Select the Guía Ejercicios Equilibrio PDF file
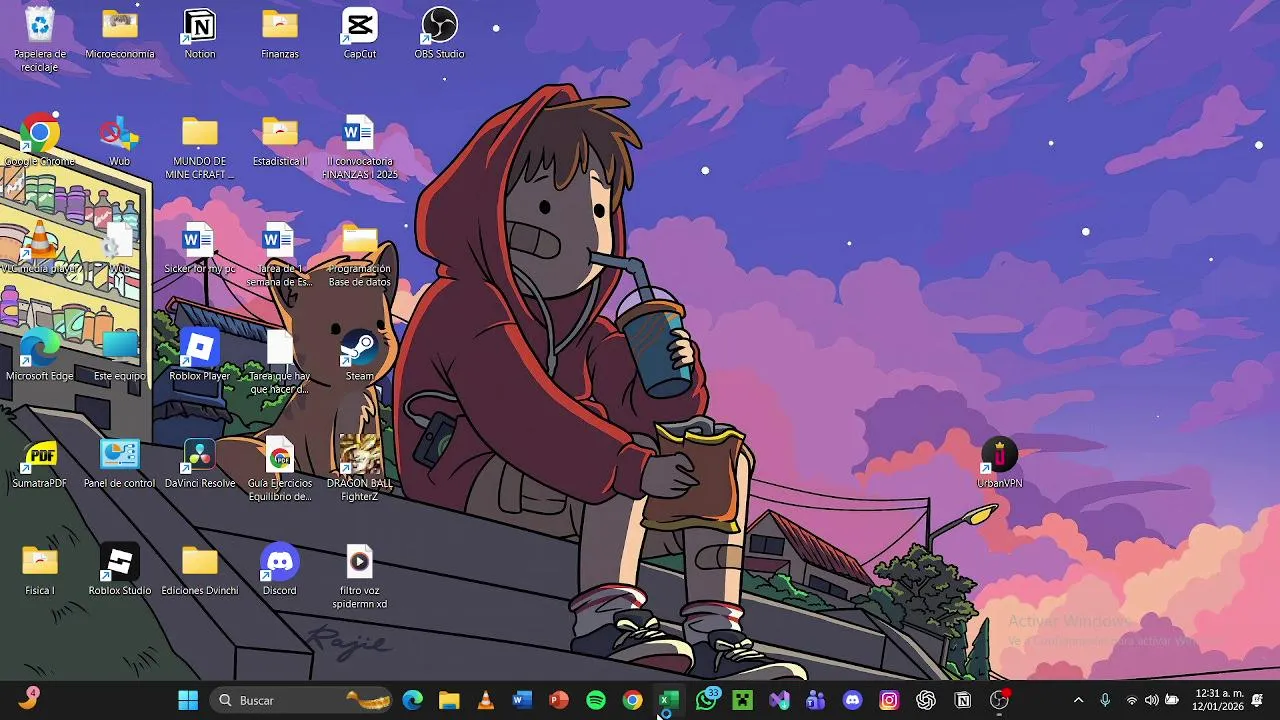 point(280,468)
